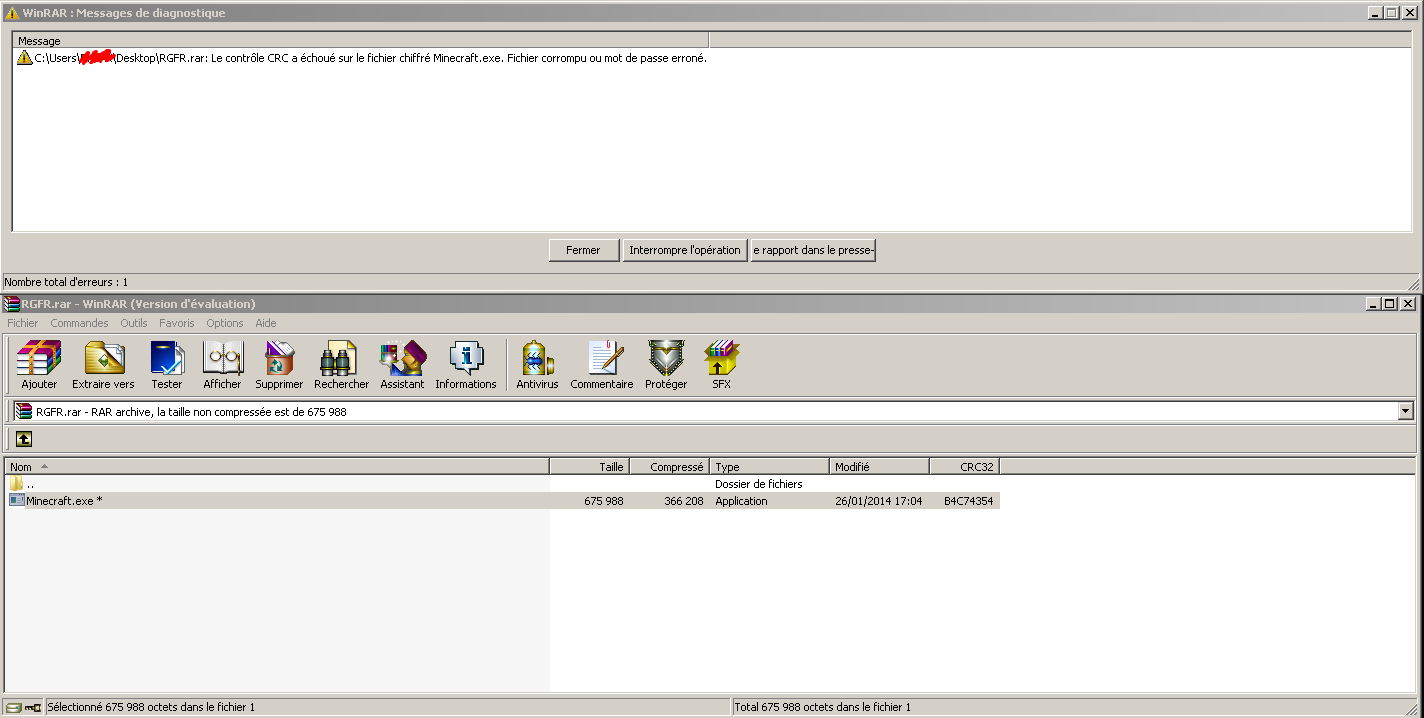The height and width of the screenshot is (718, 1424).
Task: Sort by the Type column header
Action: pyautogui.click(x=769, y=467)
